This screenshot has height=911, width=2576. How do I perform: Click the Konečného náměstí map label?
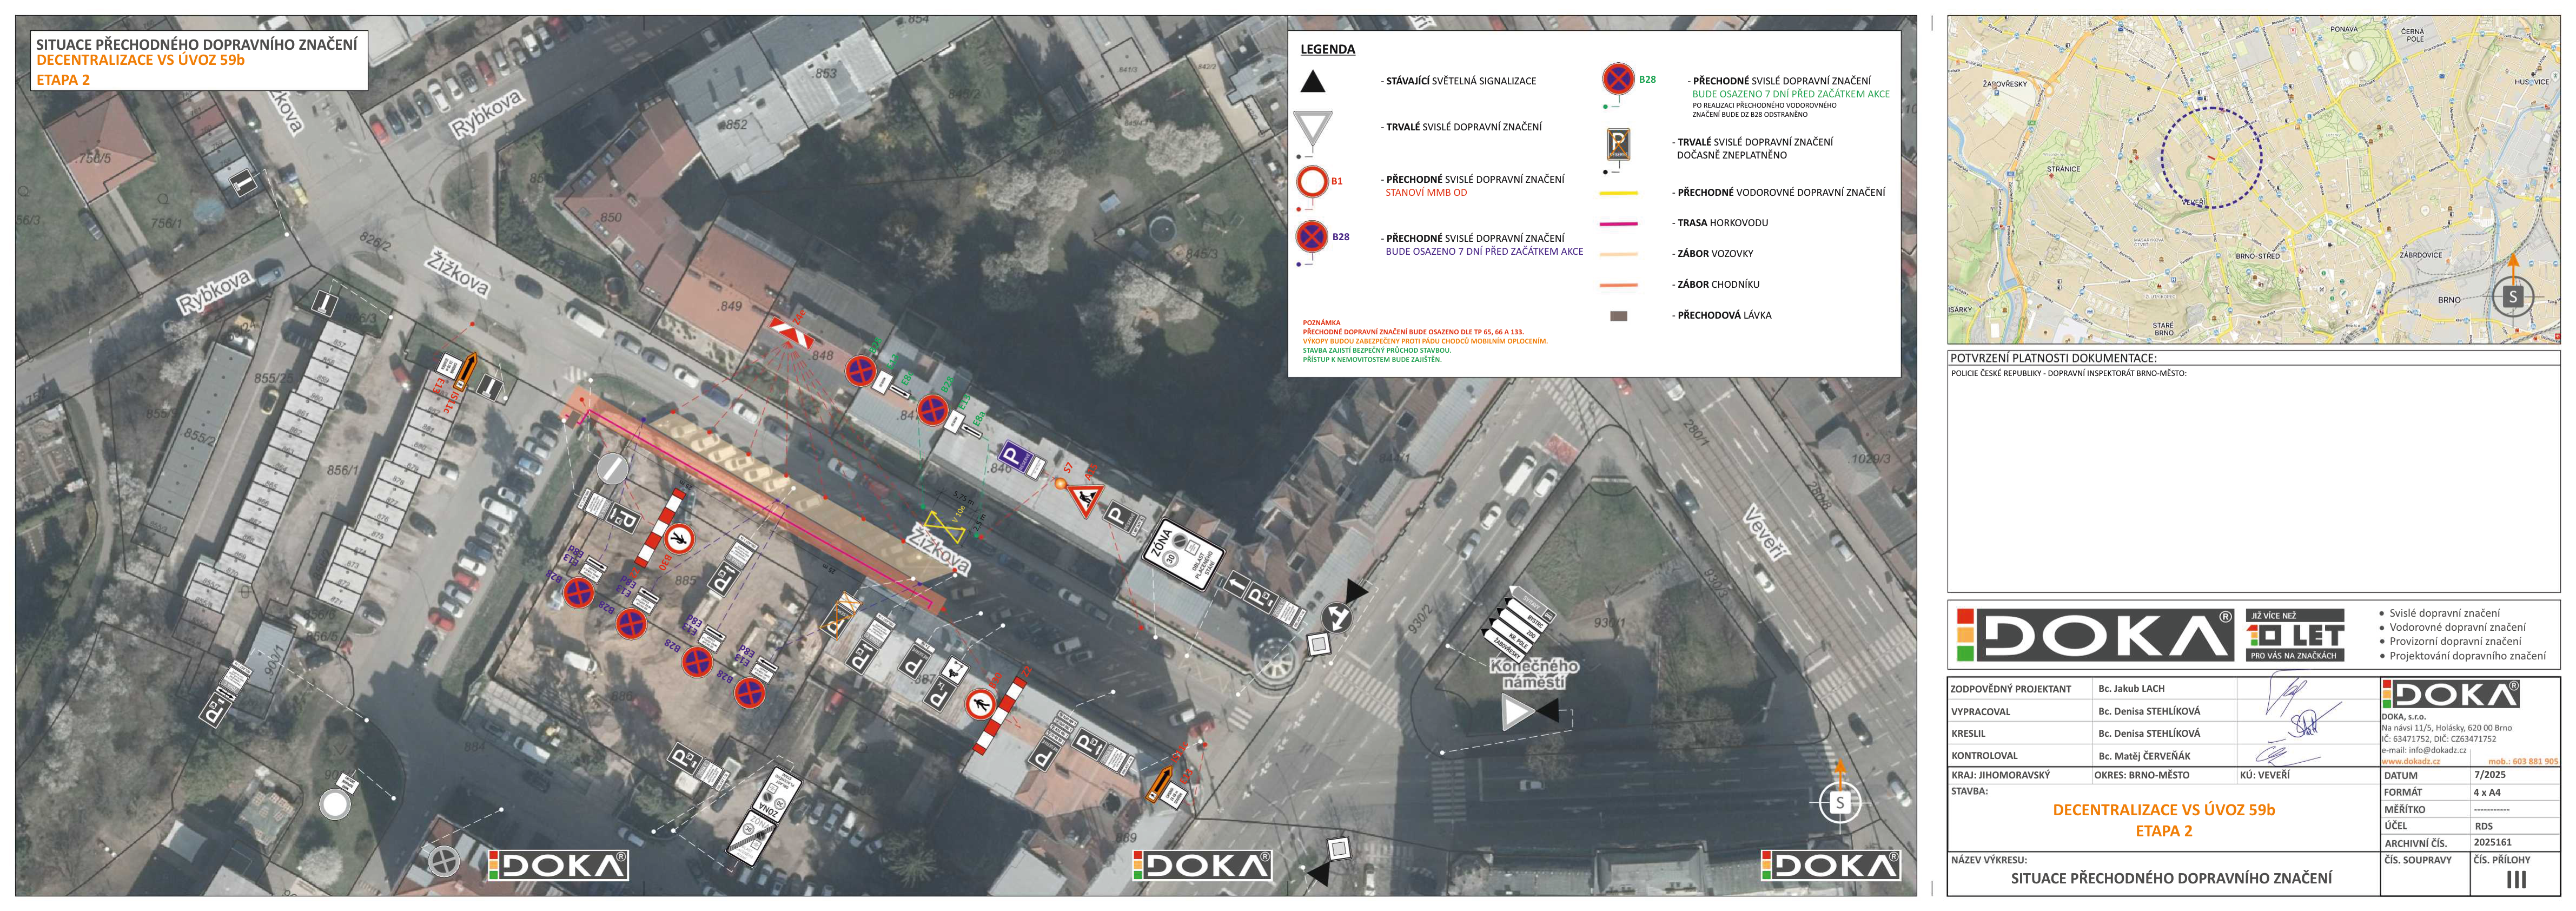pos(1533,673)
